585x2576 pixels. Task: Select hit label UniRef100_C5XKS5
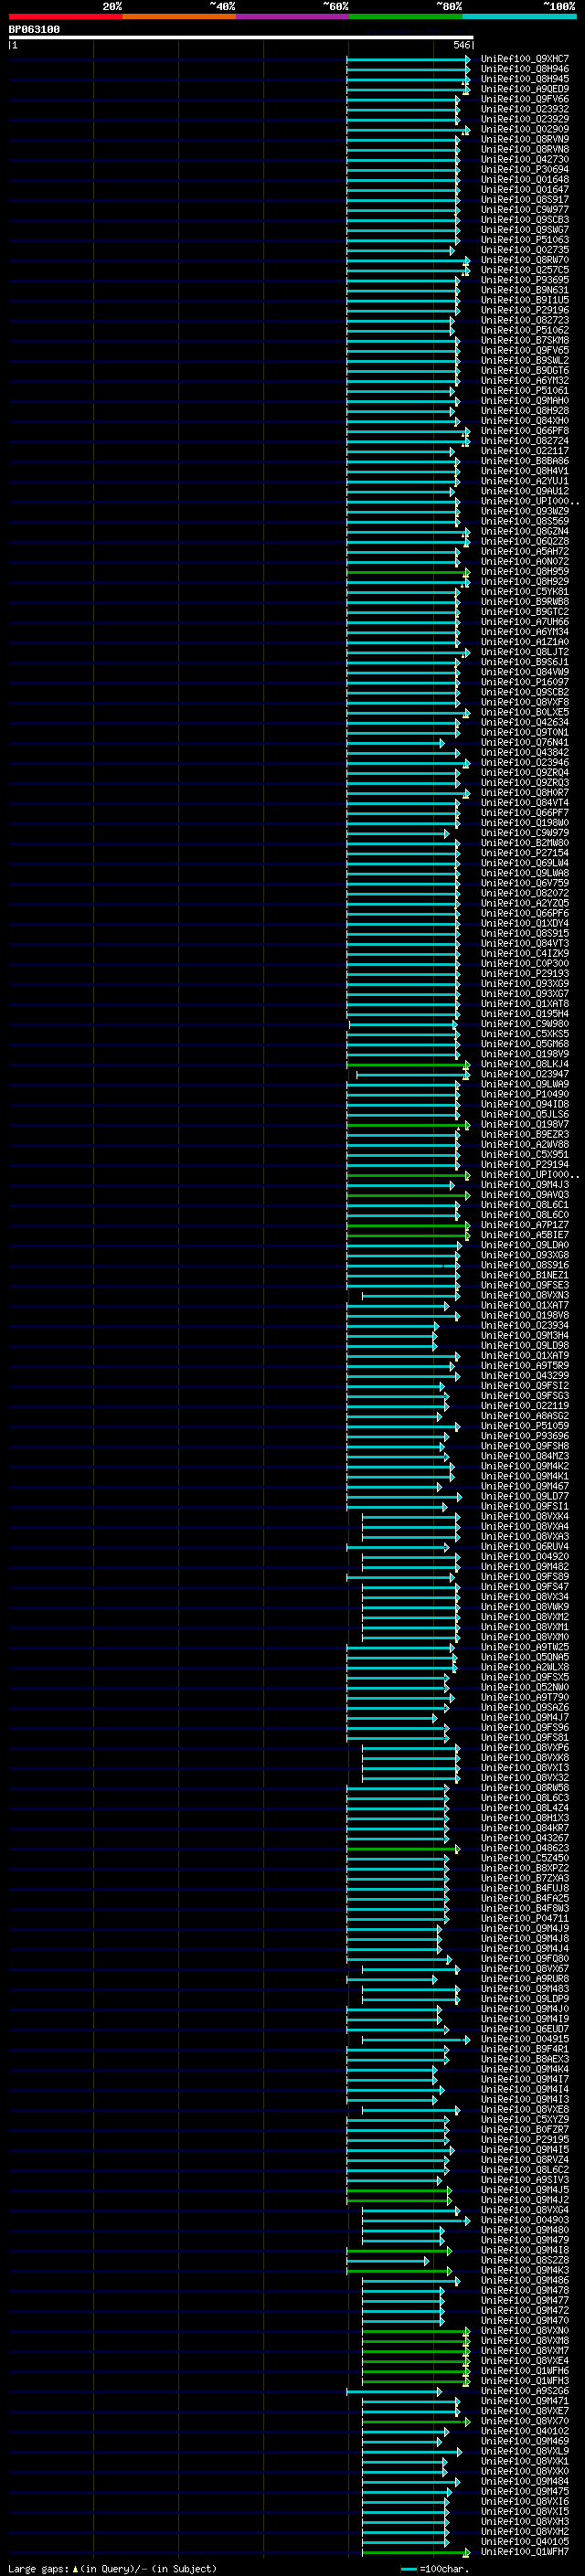pos(525,1033)
